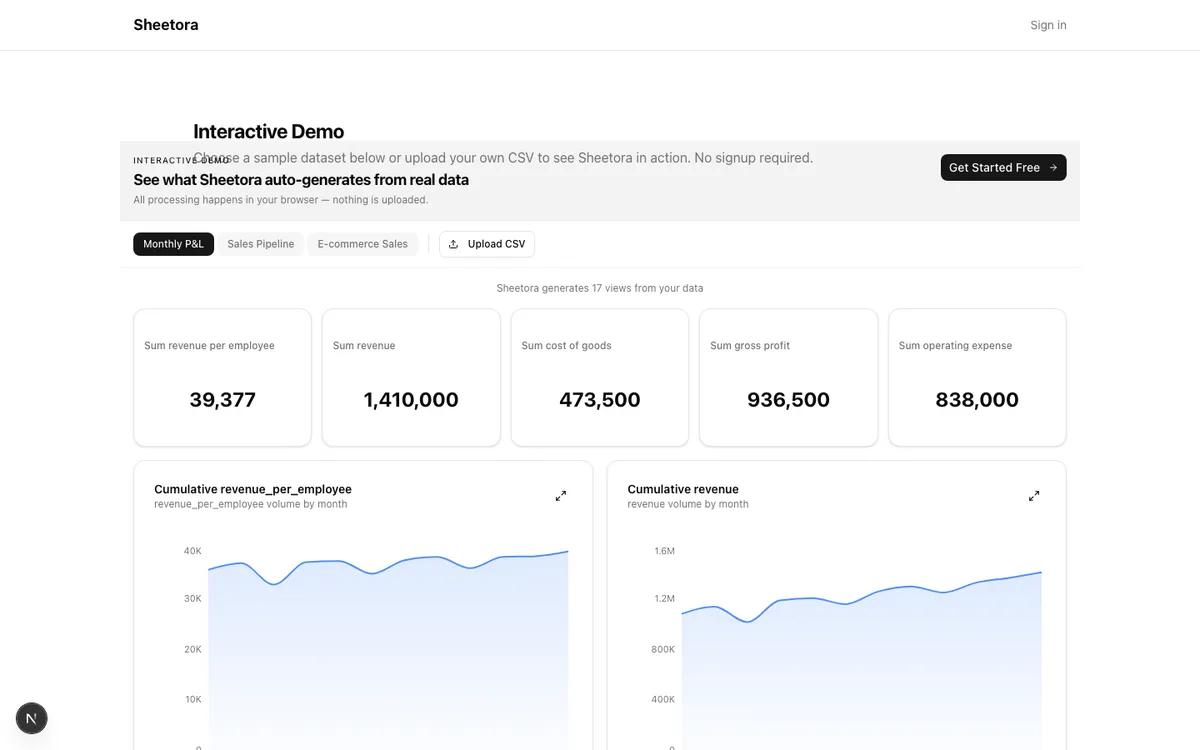Select the Sum operating expense card
Screen dimensions: 1200x750
977,377
